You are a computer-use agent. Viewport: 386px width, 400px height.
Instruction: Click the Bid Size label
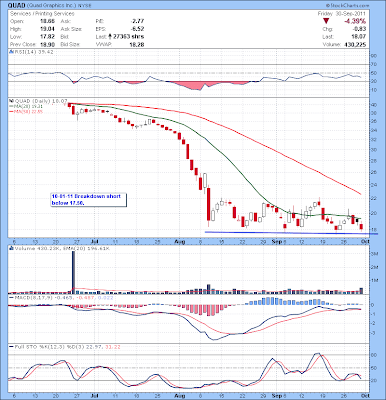pos(70,44)
